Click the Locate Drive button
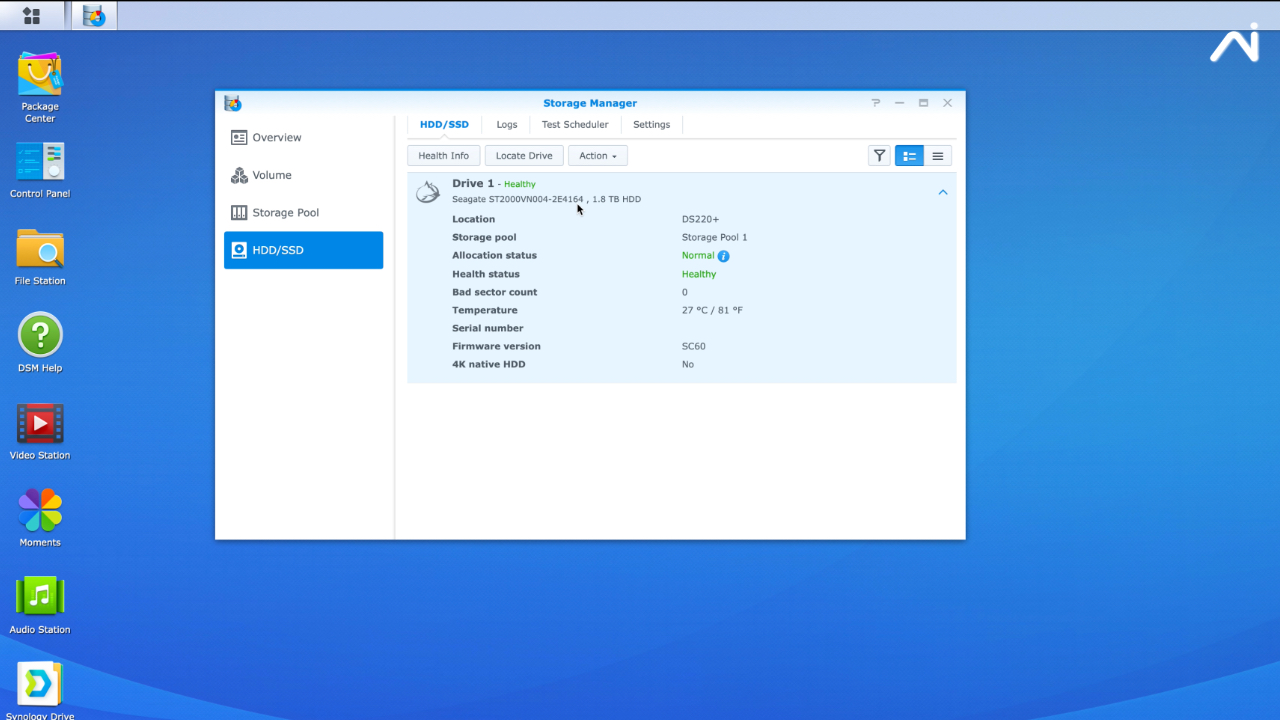The width and height of the screenshot is (1280, 720). tap(524, 155)
